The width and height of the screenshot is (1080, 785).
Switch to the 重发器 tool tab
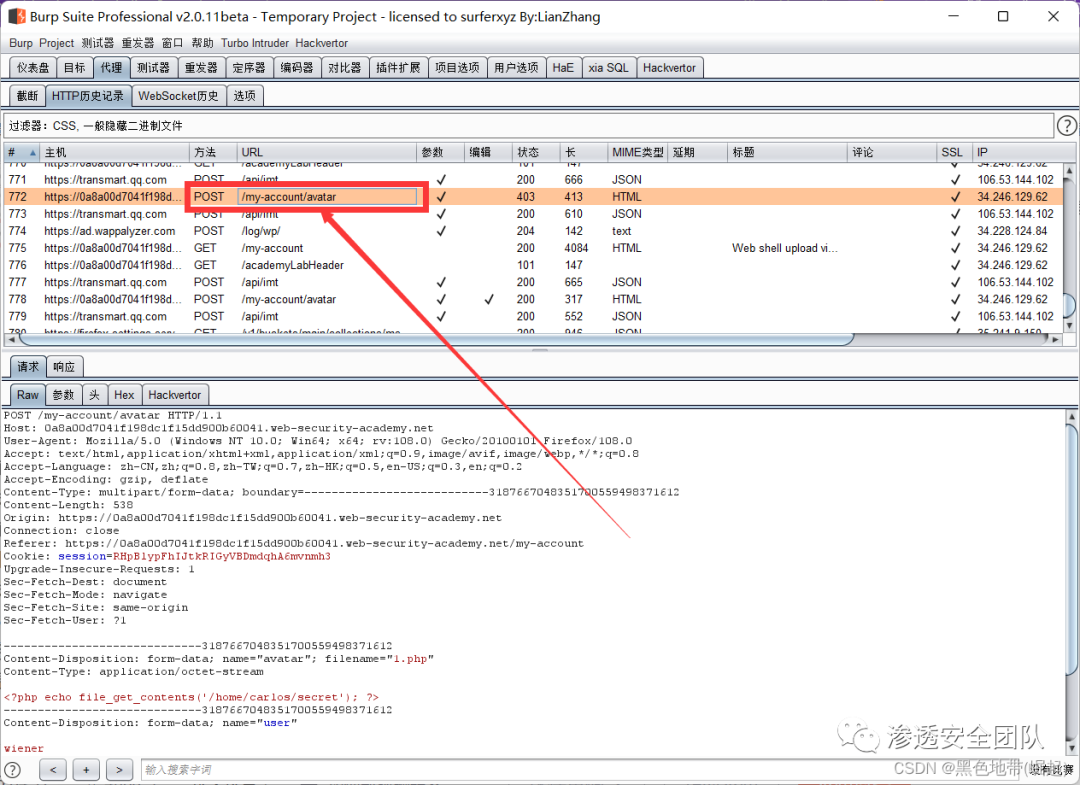201,67
